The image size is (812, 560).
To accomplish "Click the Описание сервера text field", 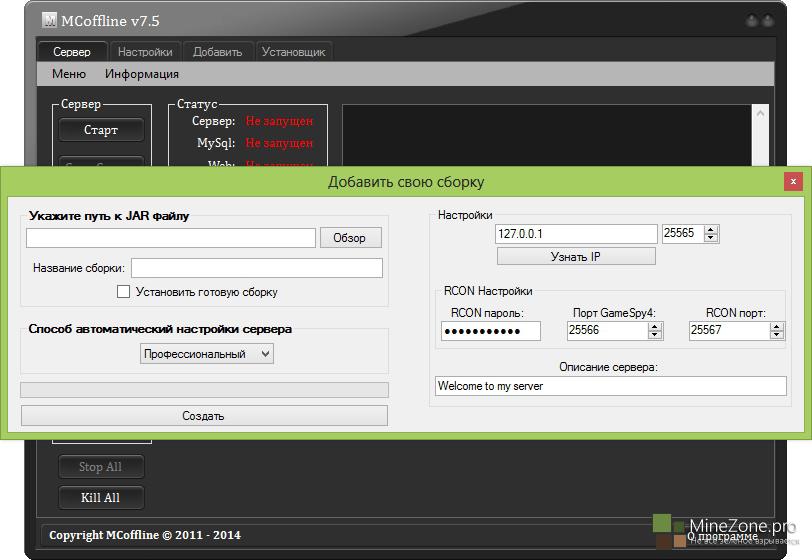I will coord(610,386).
